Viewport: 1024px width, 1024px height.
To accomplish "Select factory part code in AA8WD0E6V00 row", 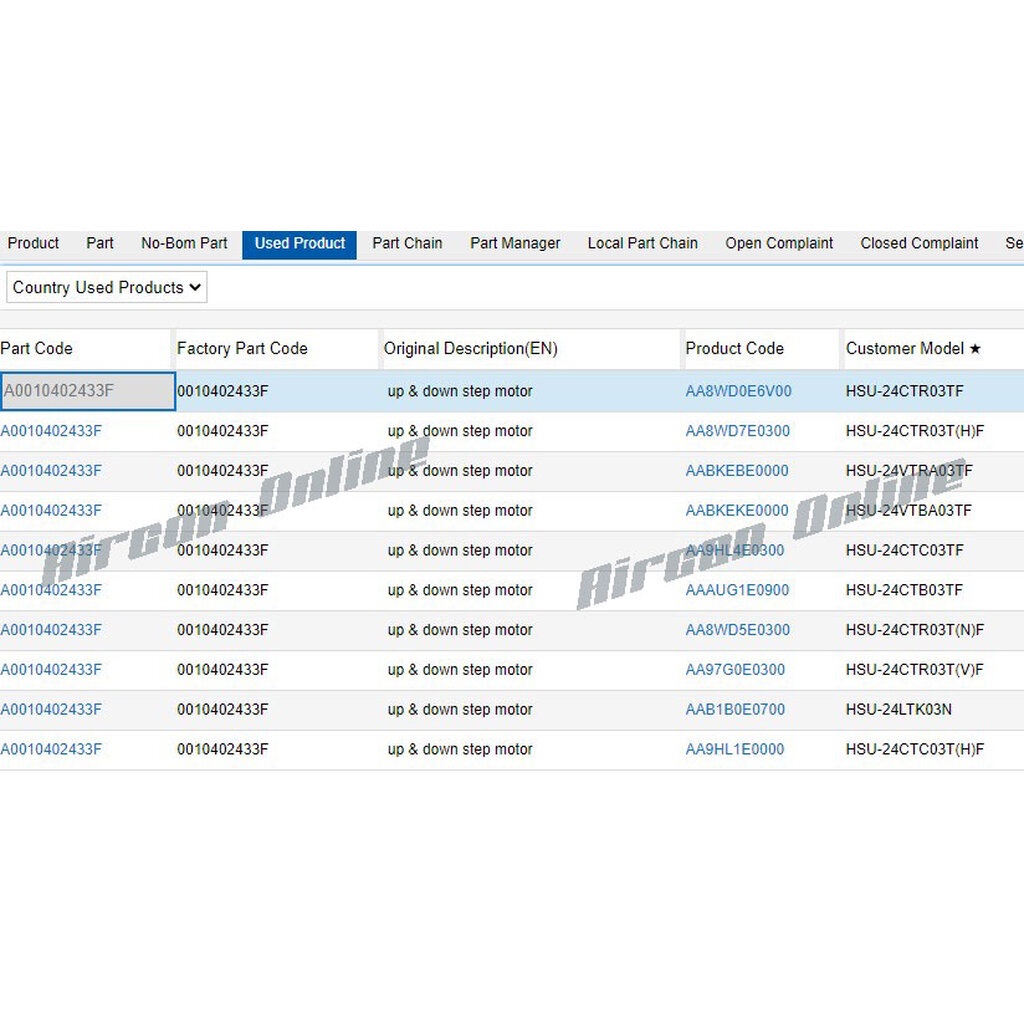I will [223, 391].
